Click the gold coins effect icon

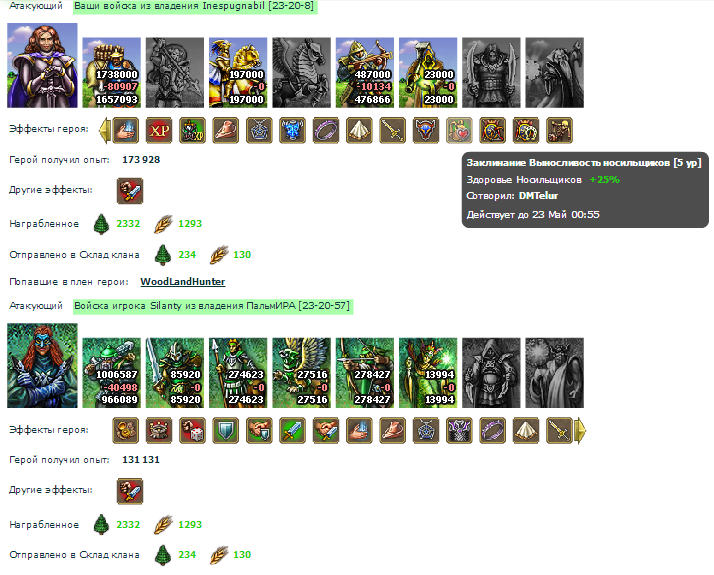coord(126,430)
